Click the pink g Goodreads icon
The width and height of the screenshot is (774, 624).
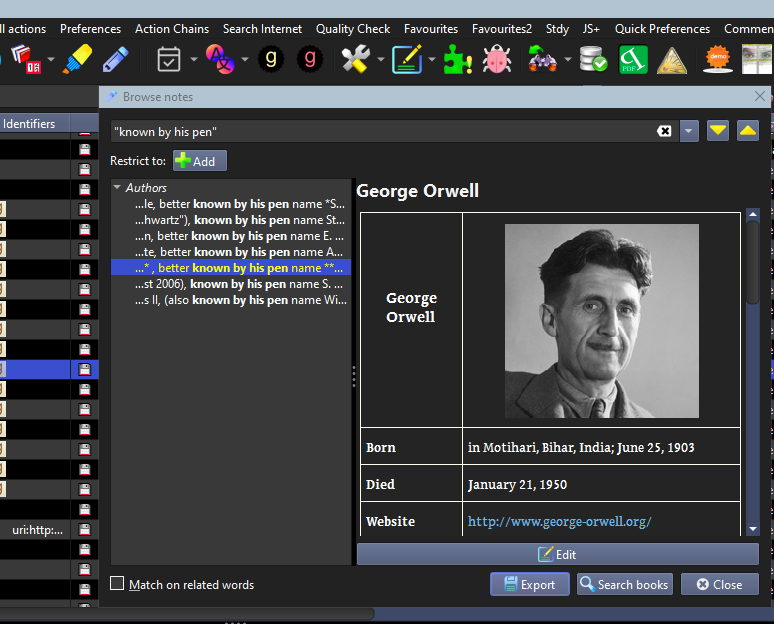point(310,59)
